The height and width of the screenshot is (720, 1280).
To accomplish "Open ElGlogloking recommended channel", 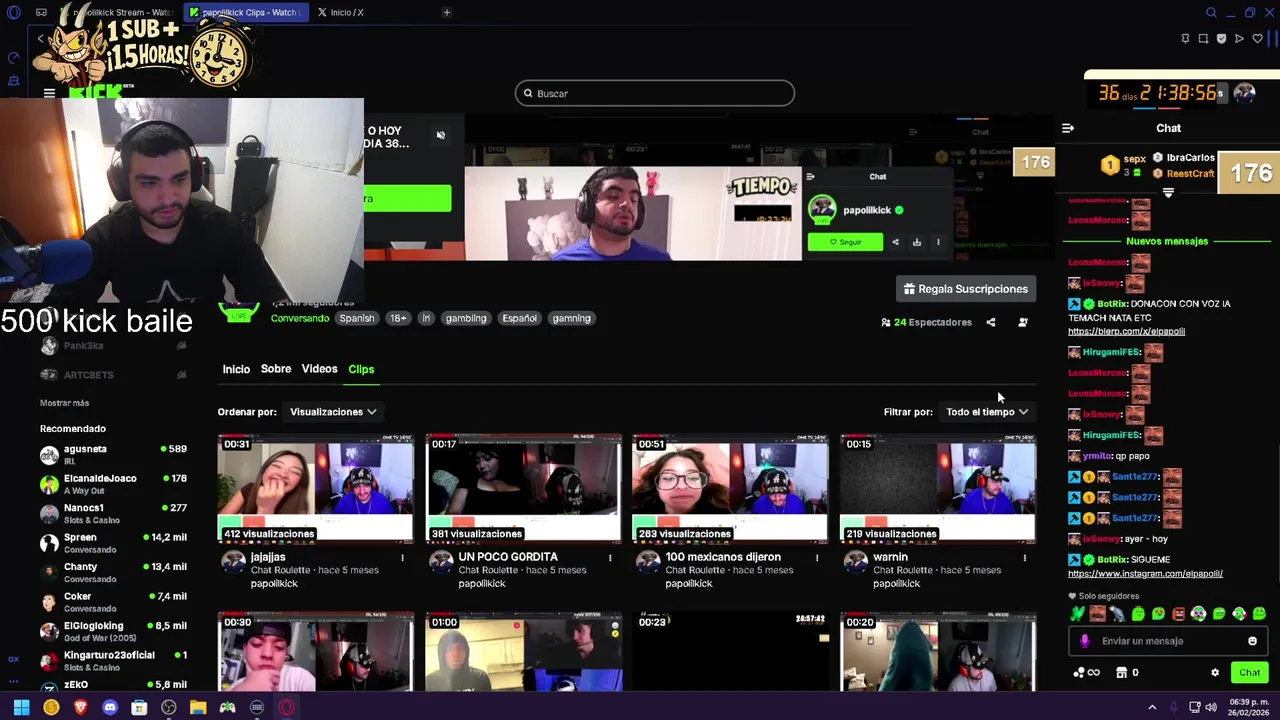I will [113, 632].
